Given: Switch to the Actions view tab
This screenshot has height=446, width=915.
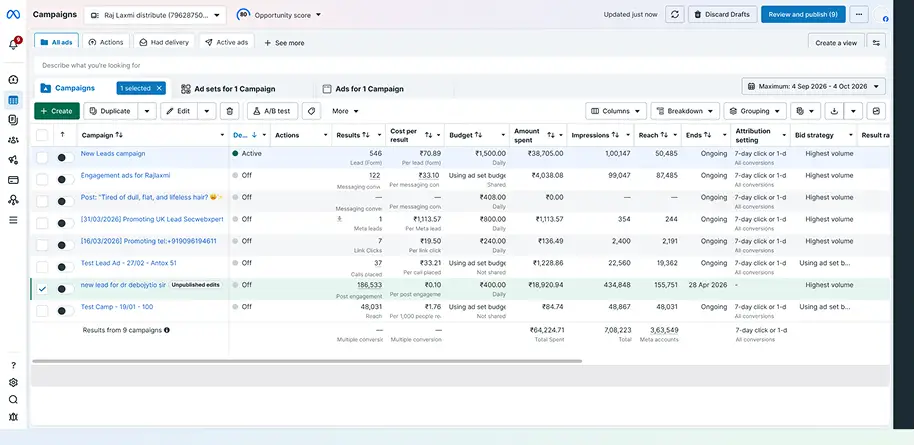Looking at the screenshot, I should (x=106, y=42).
